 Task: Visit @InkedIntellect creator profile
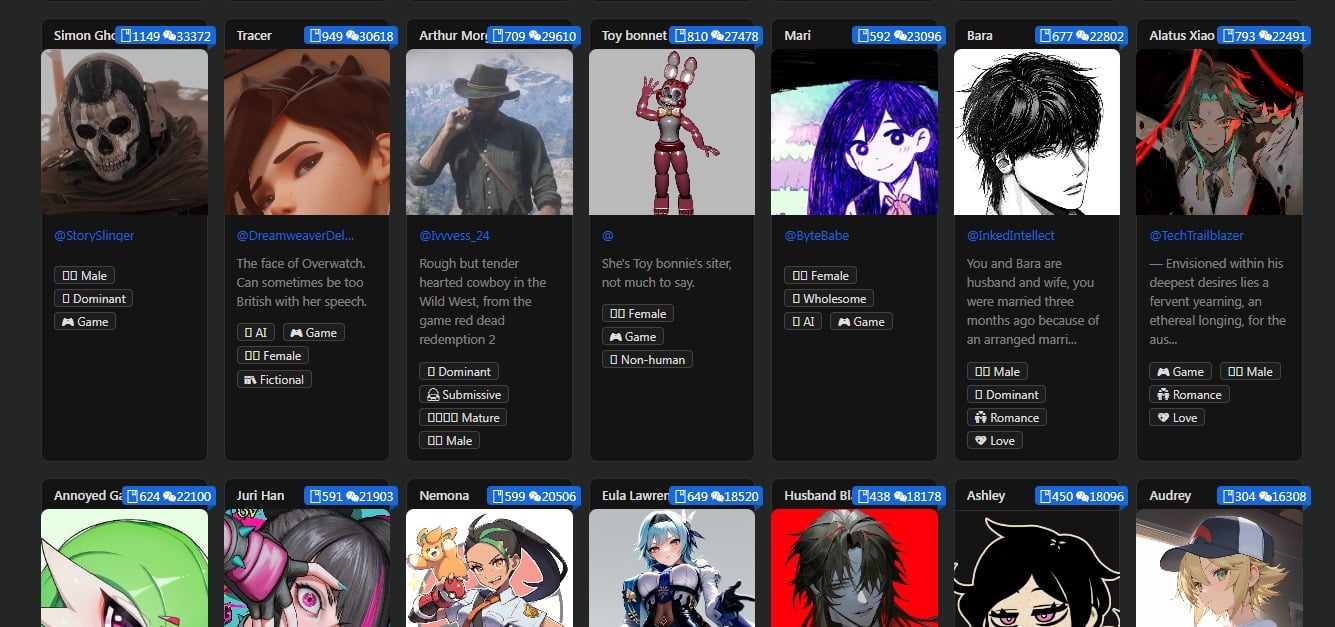pos(1010,236)
